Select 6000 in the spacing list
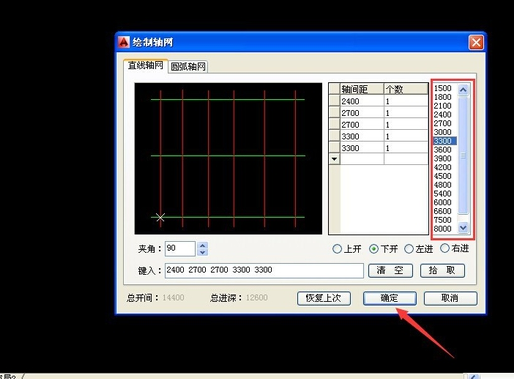Viewport: 514px width, 379px height. [442, 202]
